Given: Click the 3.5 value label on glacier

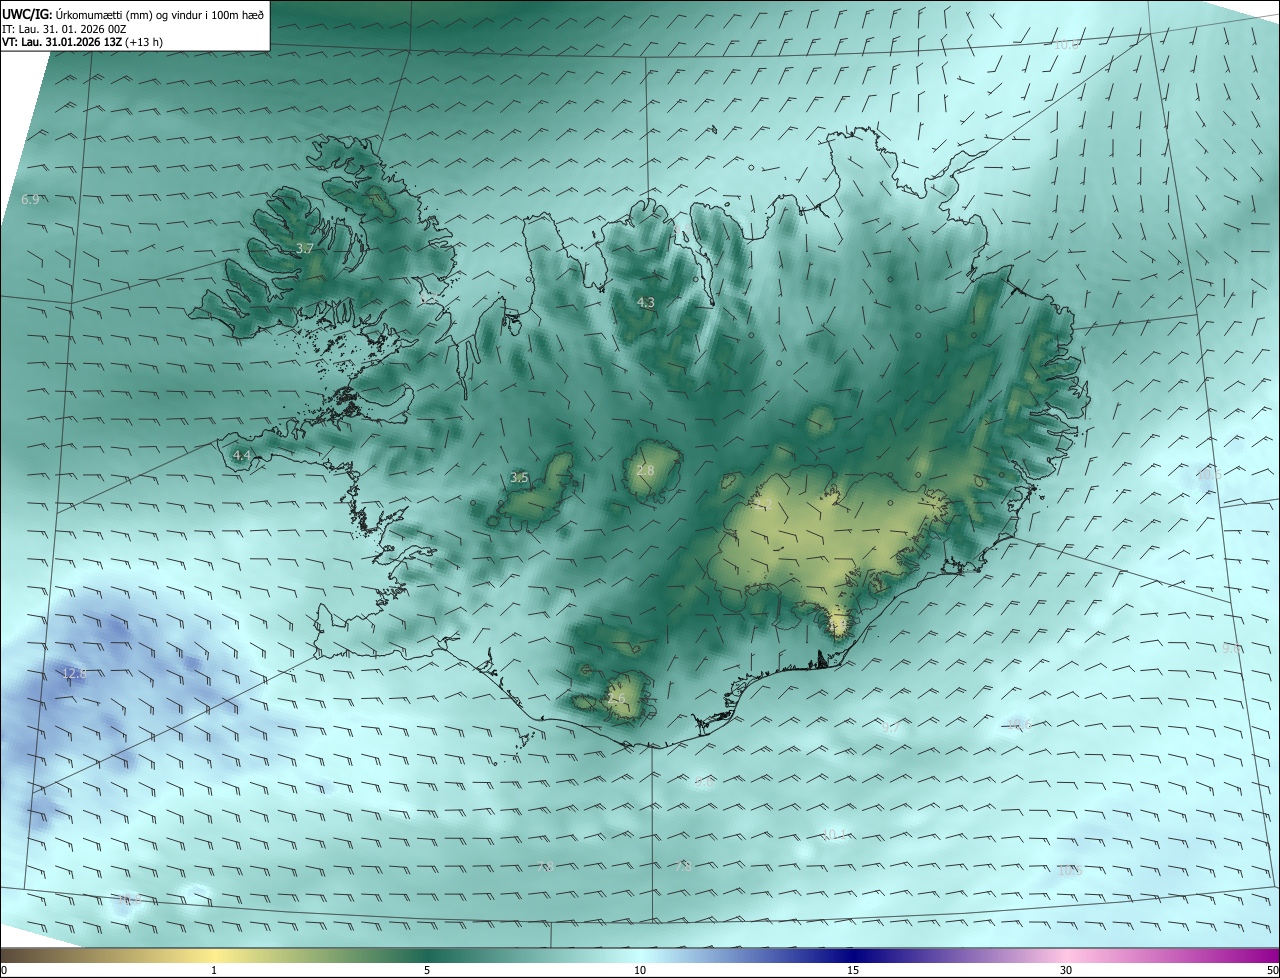Looking at the screenshot, I should [519, 478].
